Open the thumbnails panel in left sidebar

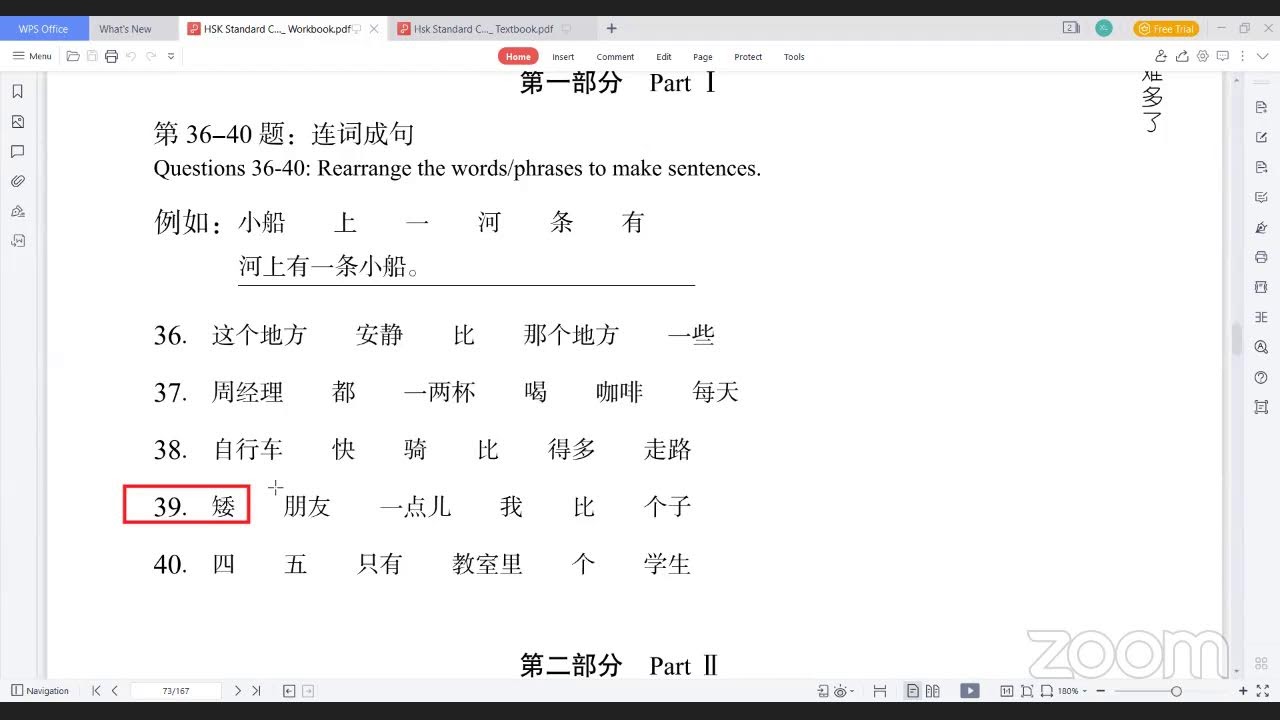click(x=17, y=121)
